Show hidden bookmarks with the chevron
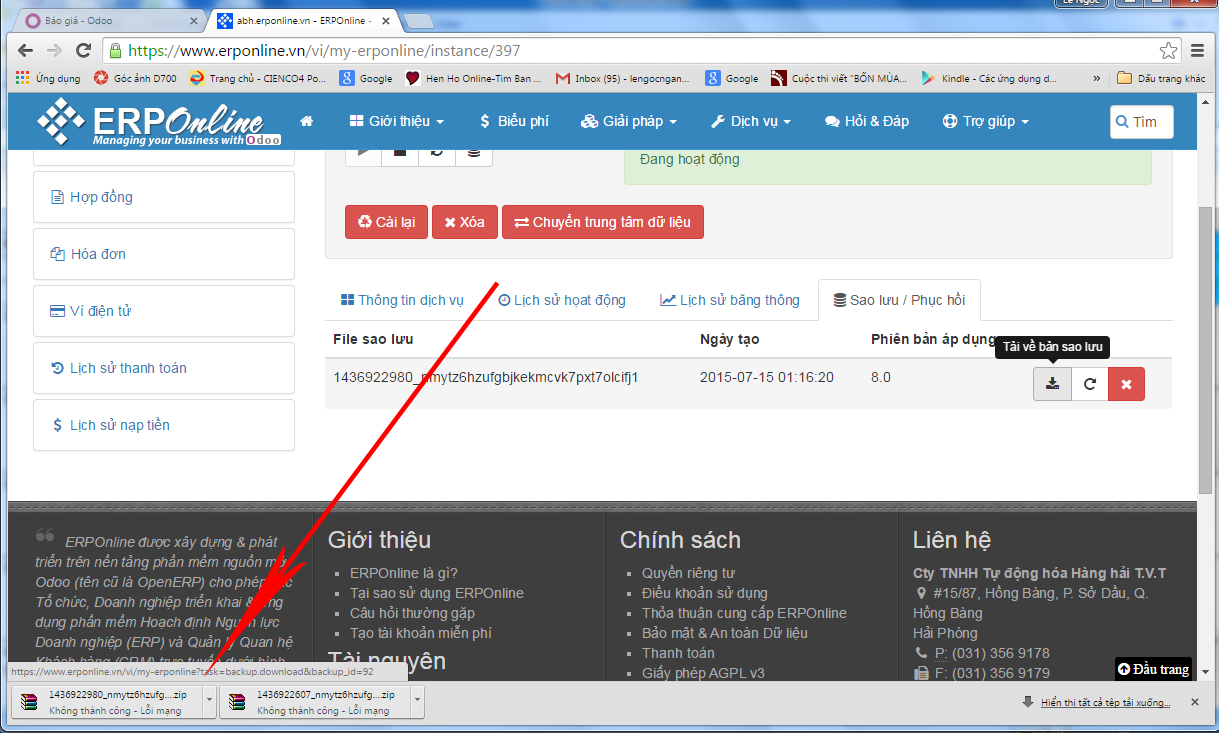 pyautogui.click(x=1097, y=78)
